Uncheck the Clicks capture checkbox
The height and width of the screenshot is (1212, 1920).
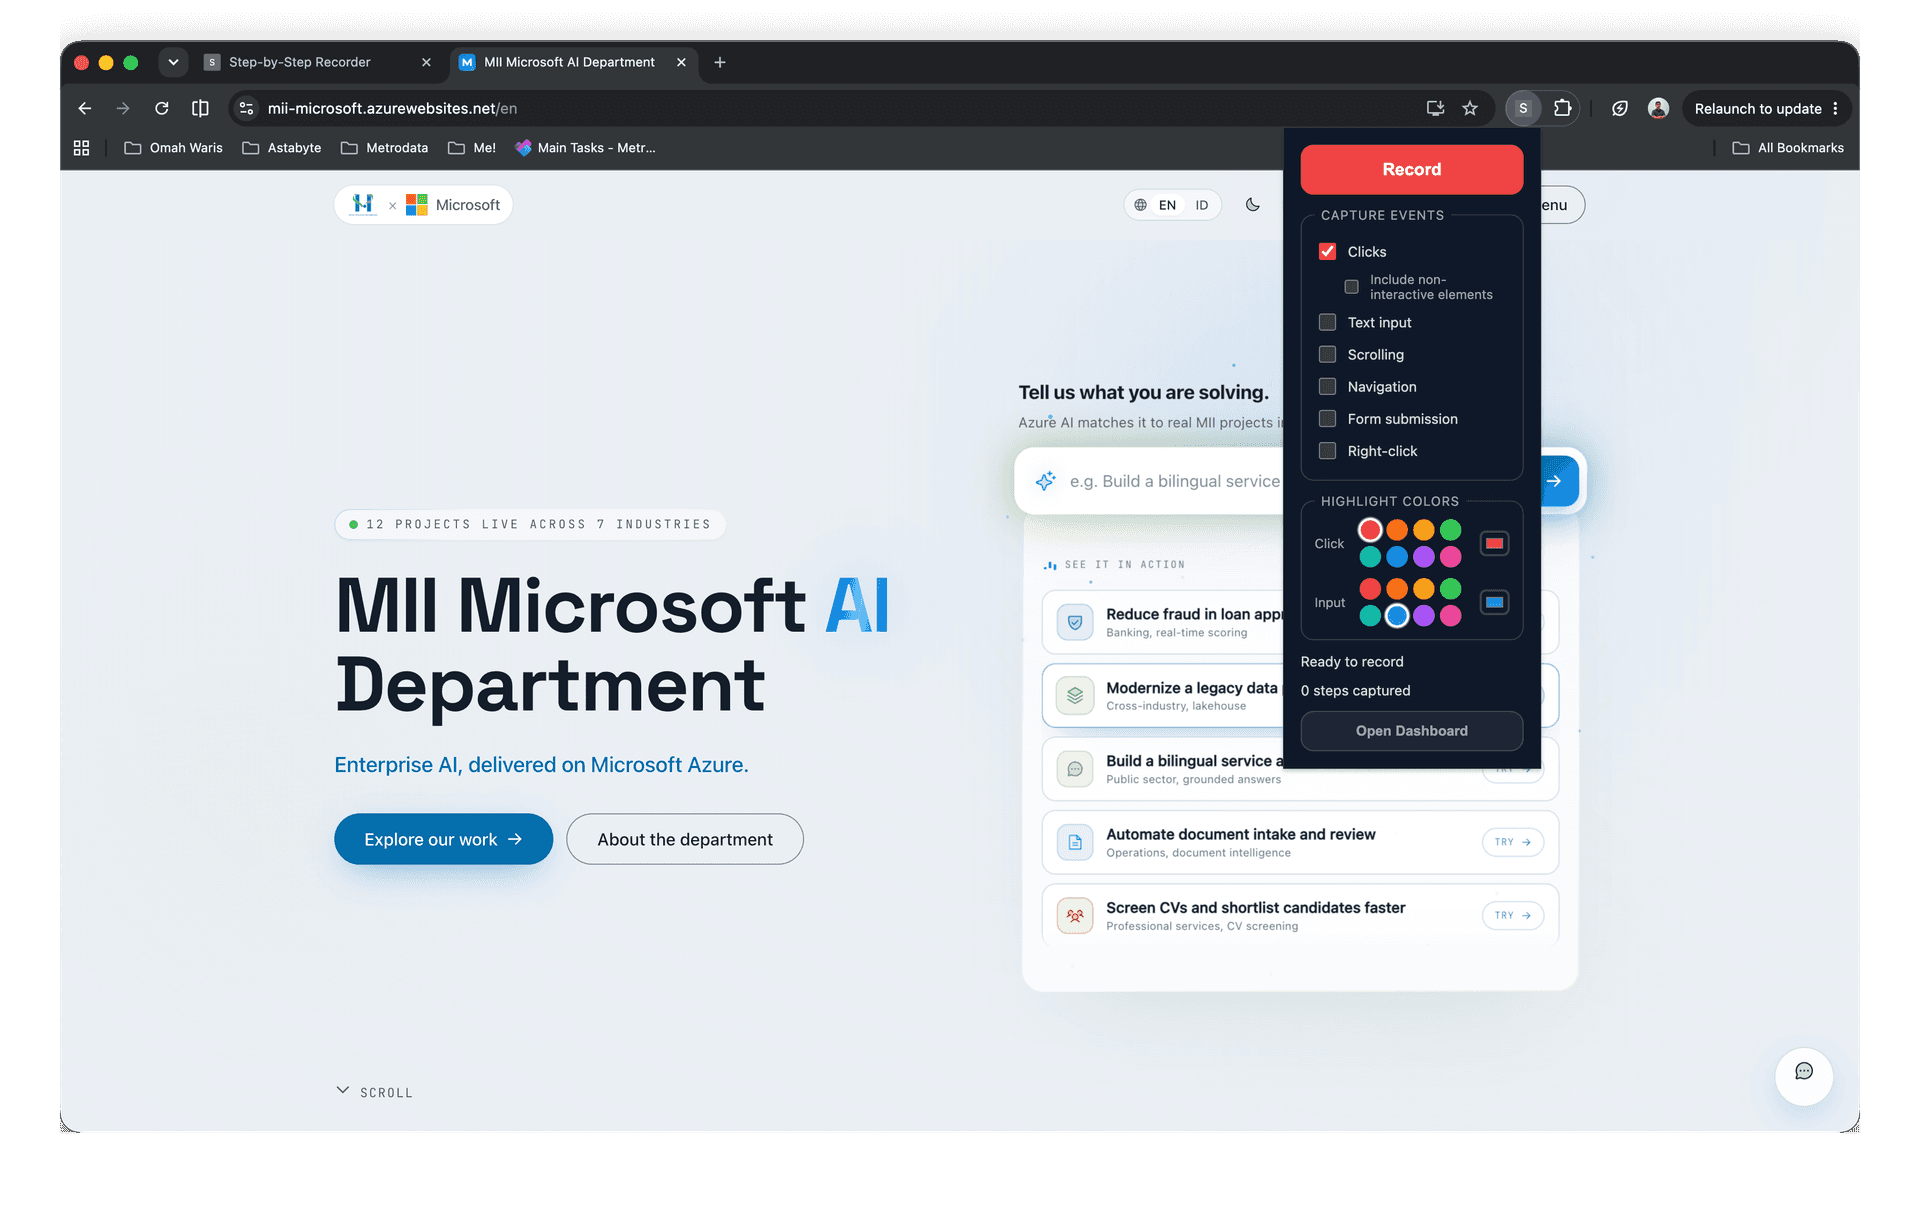1327,251
